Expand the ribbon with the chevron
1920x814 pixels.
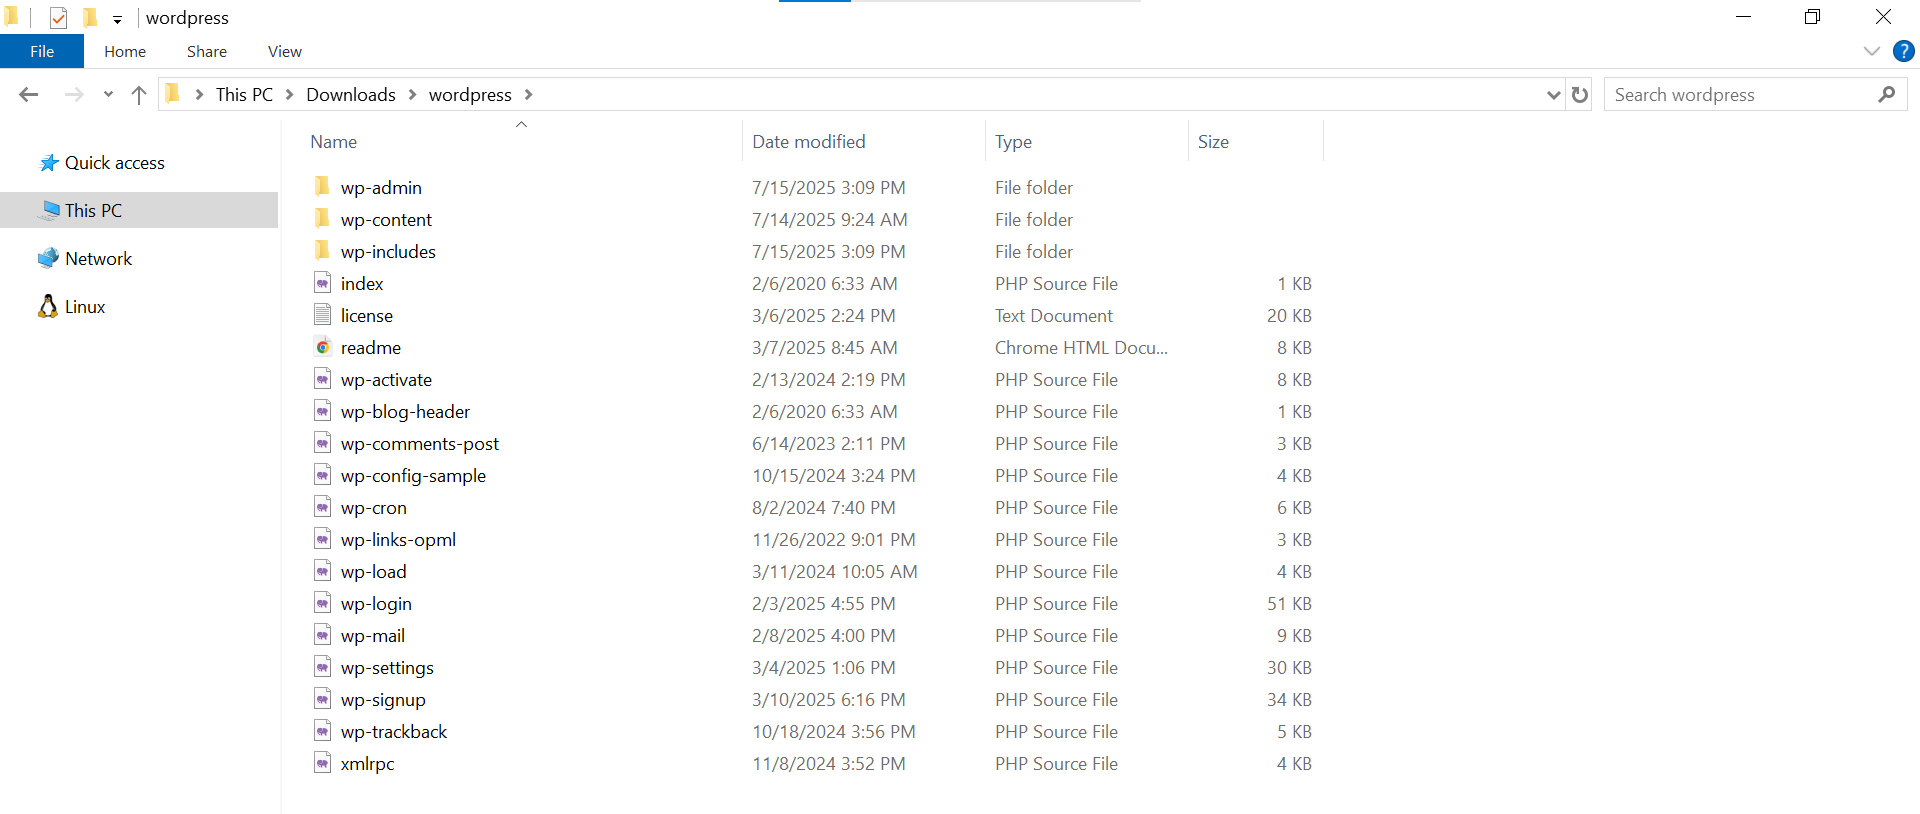point(1871,51)
